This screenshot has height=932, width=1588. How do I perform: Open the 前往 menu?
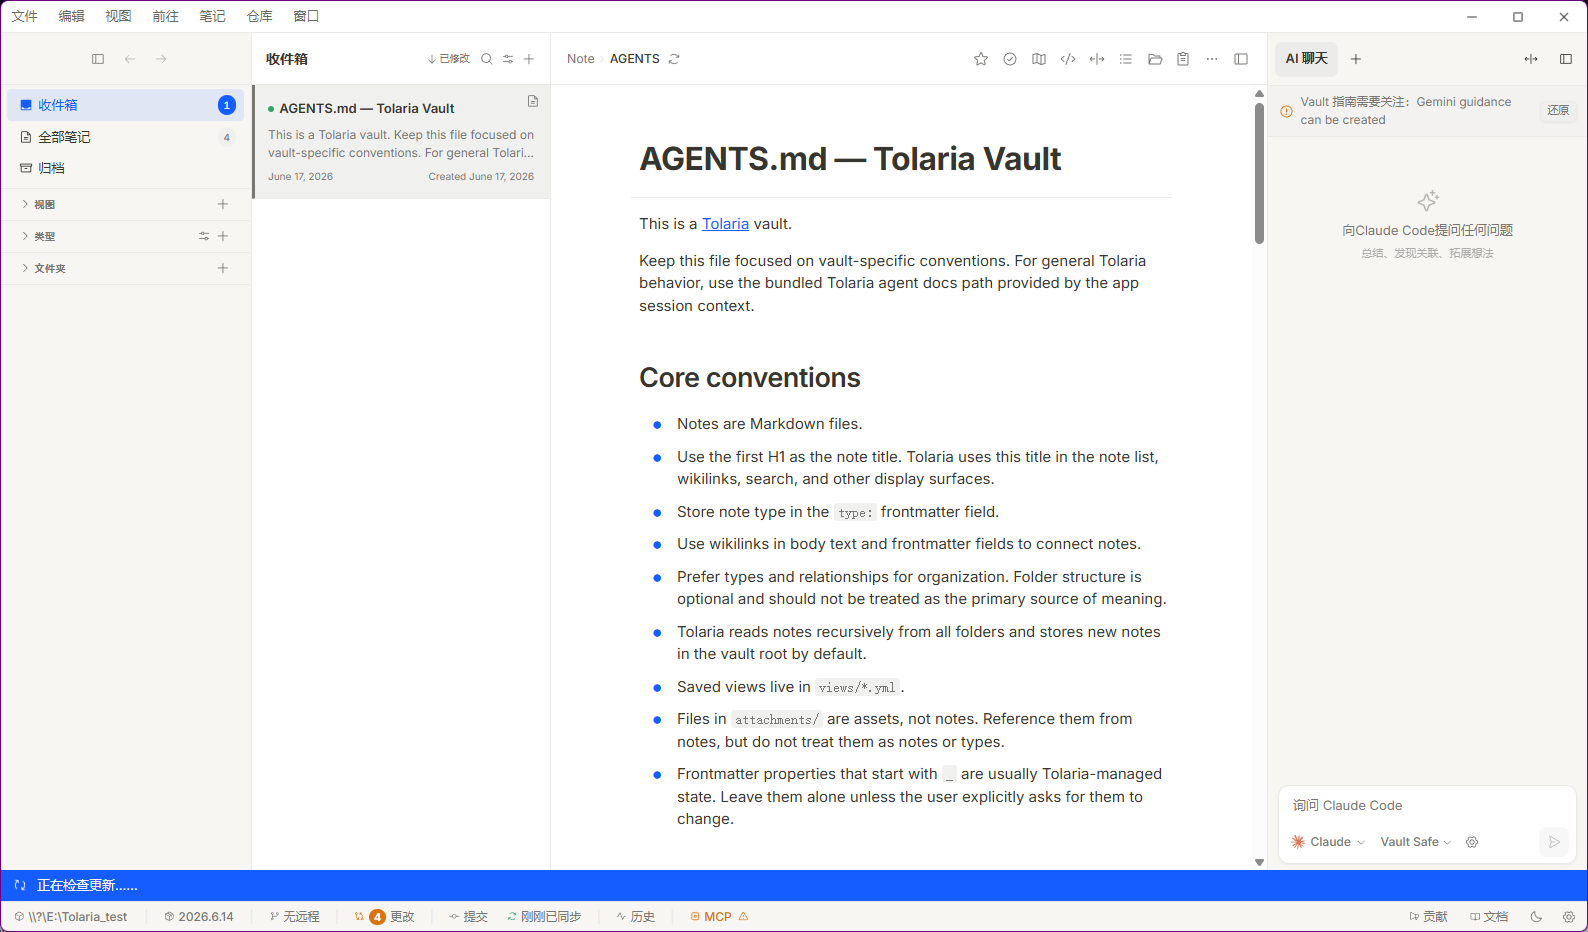(166, 16)
